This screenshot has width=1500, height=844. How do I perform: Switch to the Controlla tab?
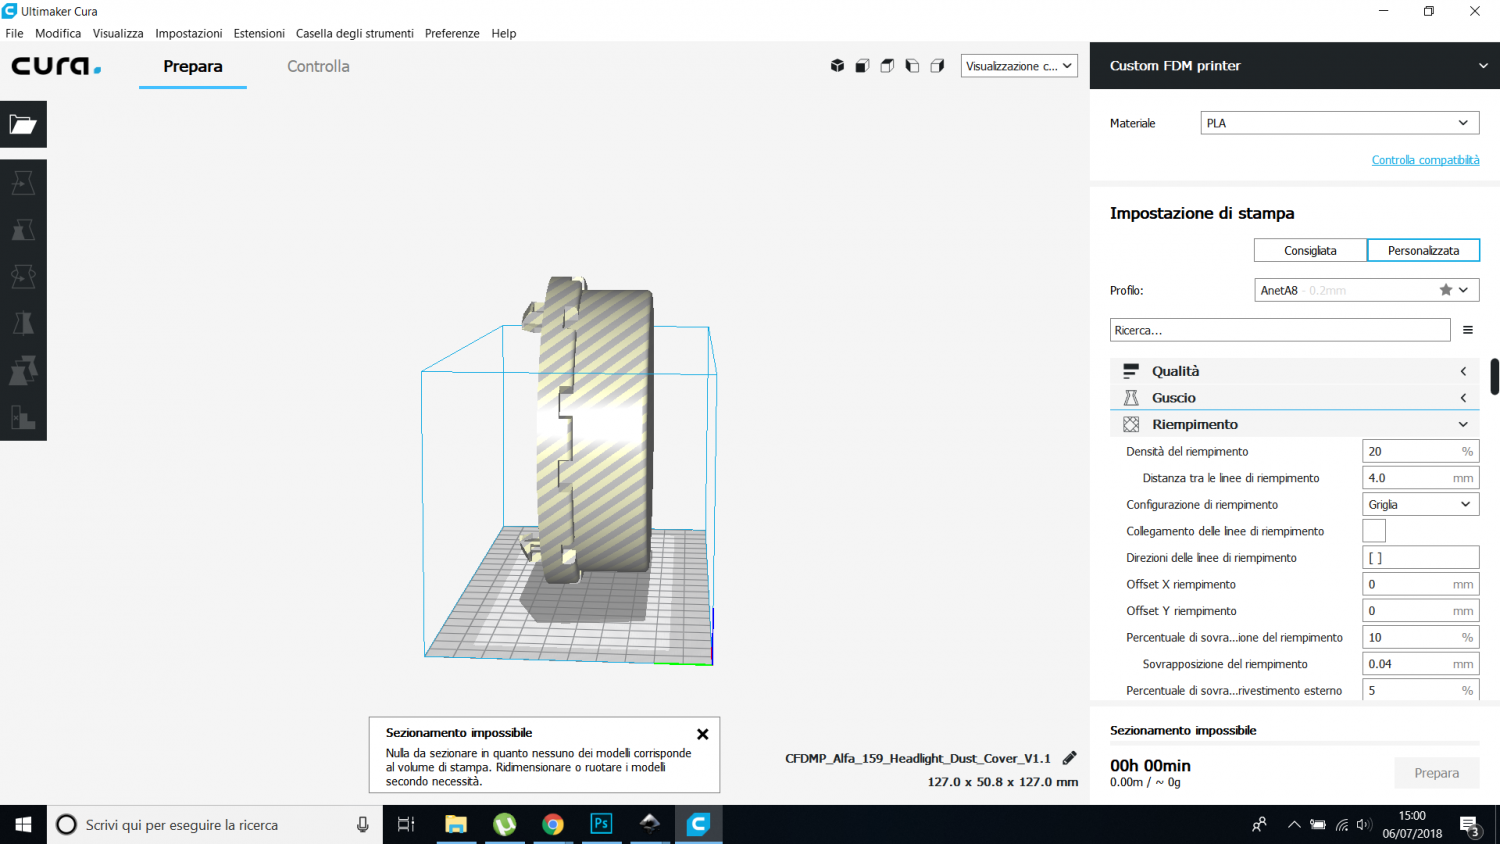tap(318, 66)
